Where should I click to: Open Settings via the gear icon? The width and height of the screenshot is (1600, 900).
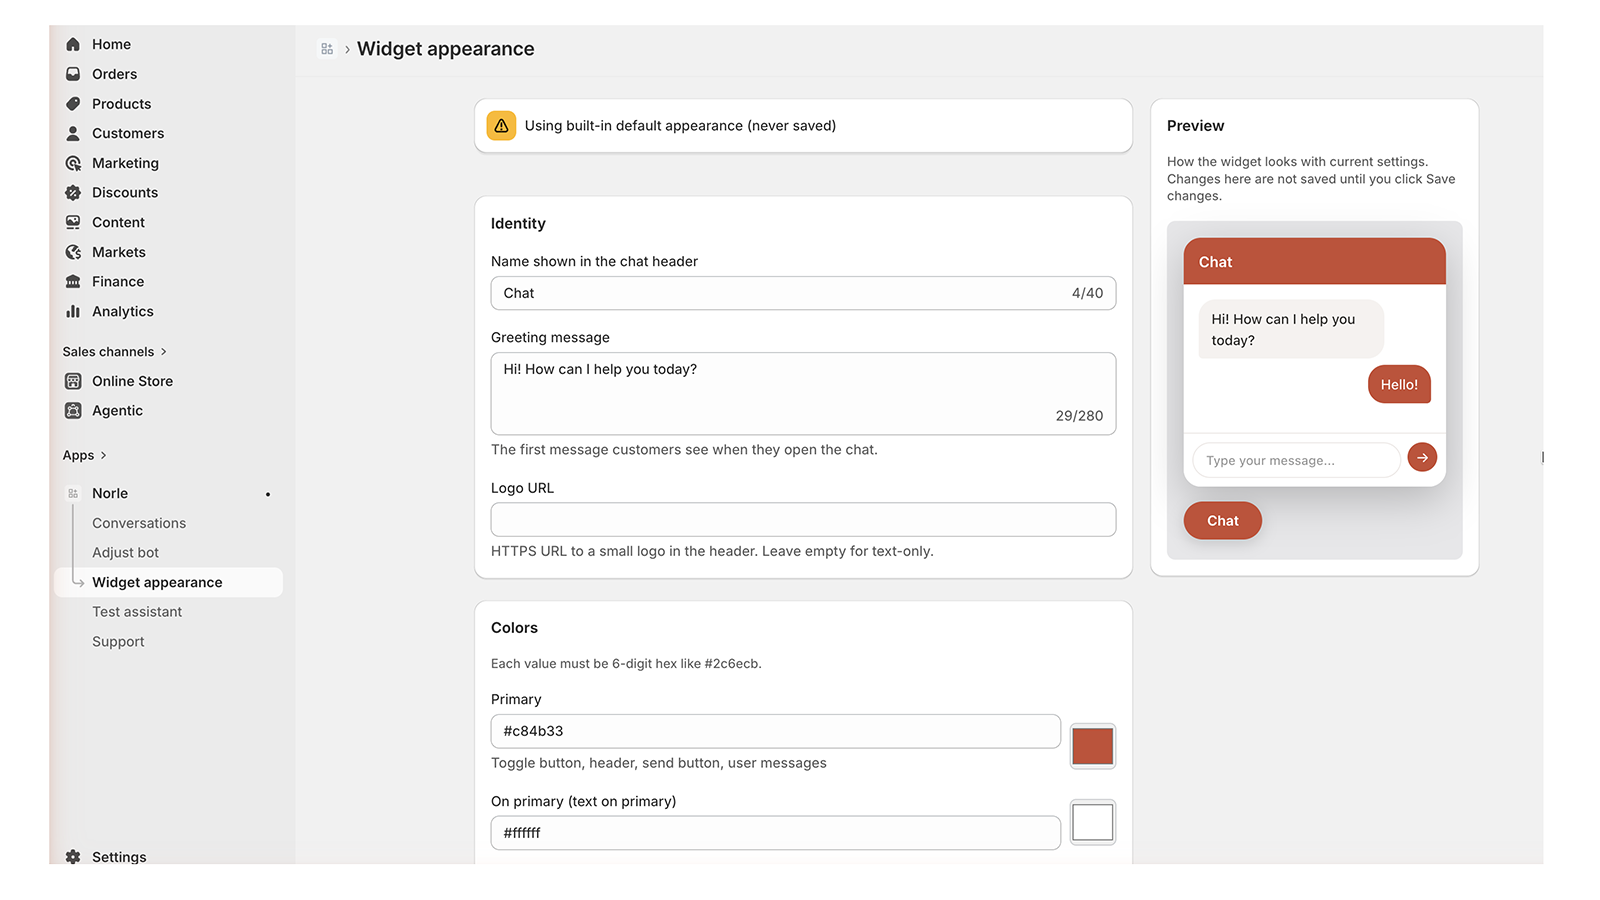(x=73, y=857)
